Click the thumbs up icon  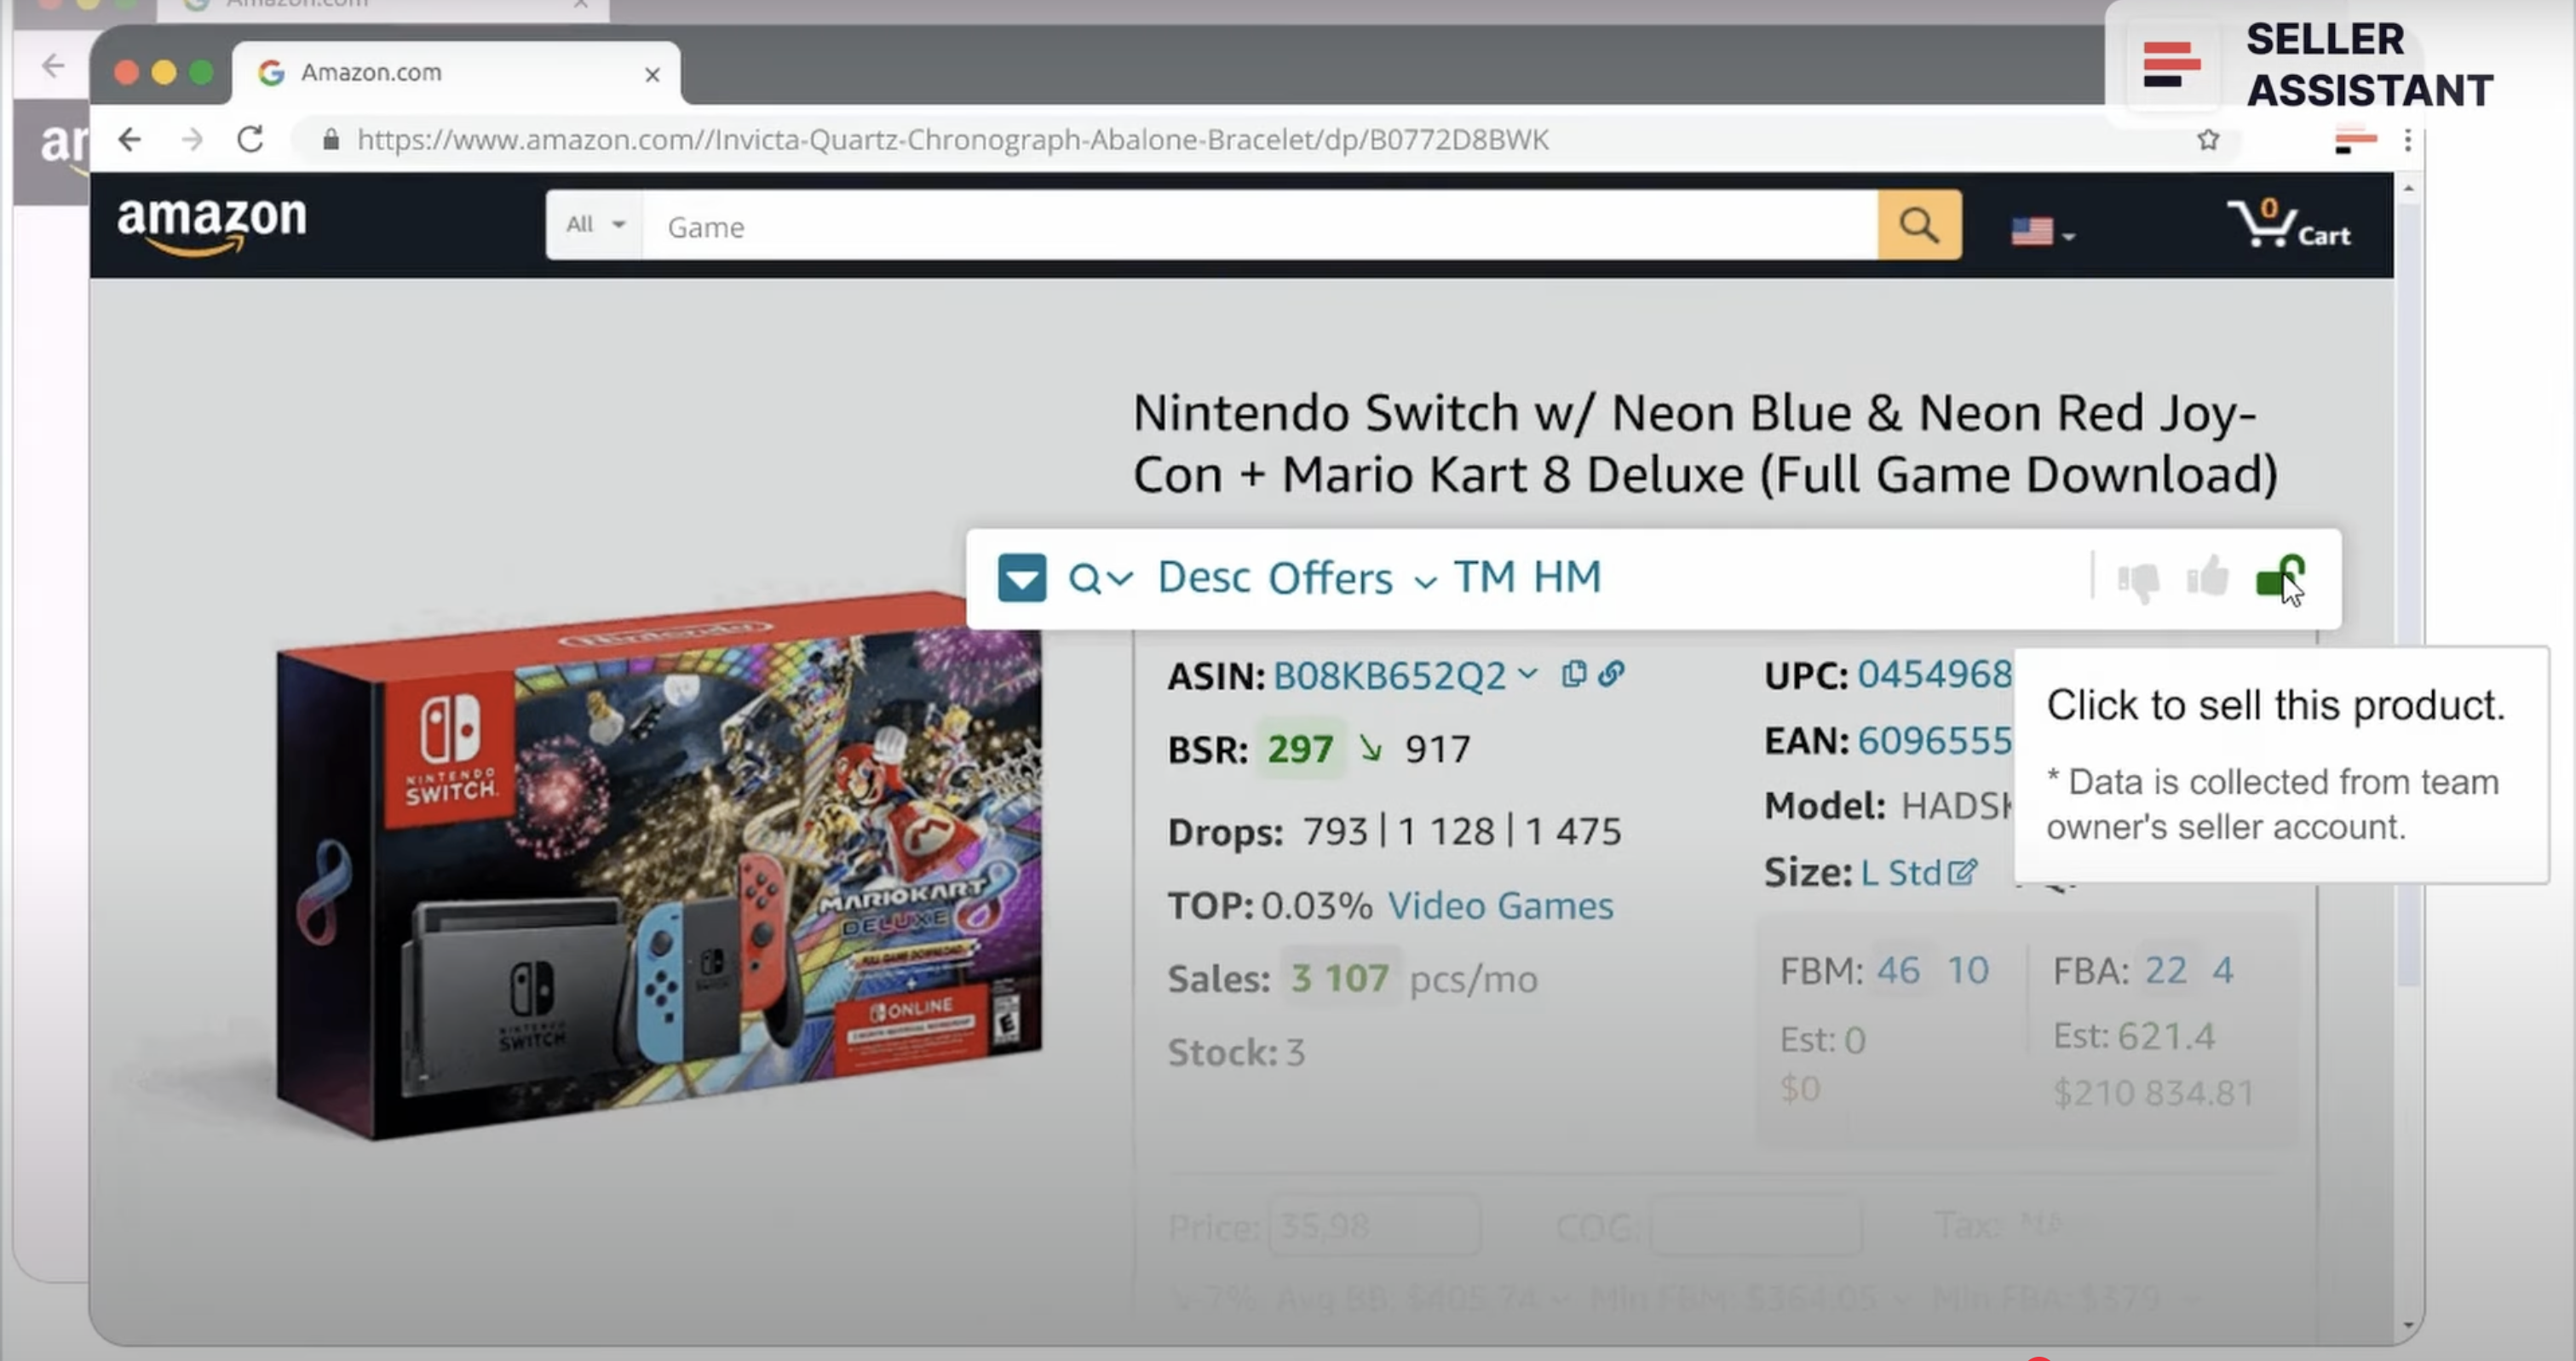2207,577
